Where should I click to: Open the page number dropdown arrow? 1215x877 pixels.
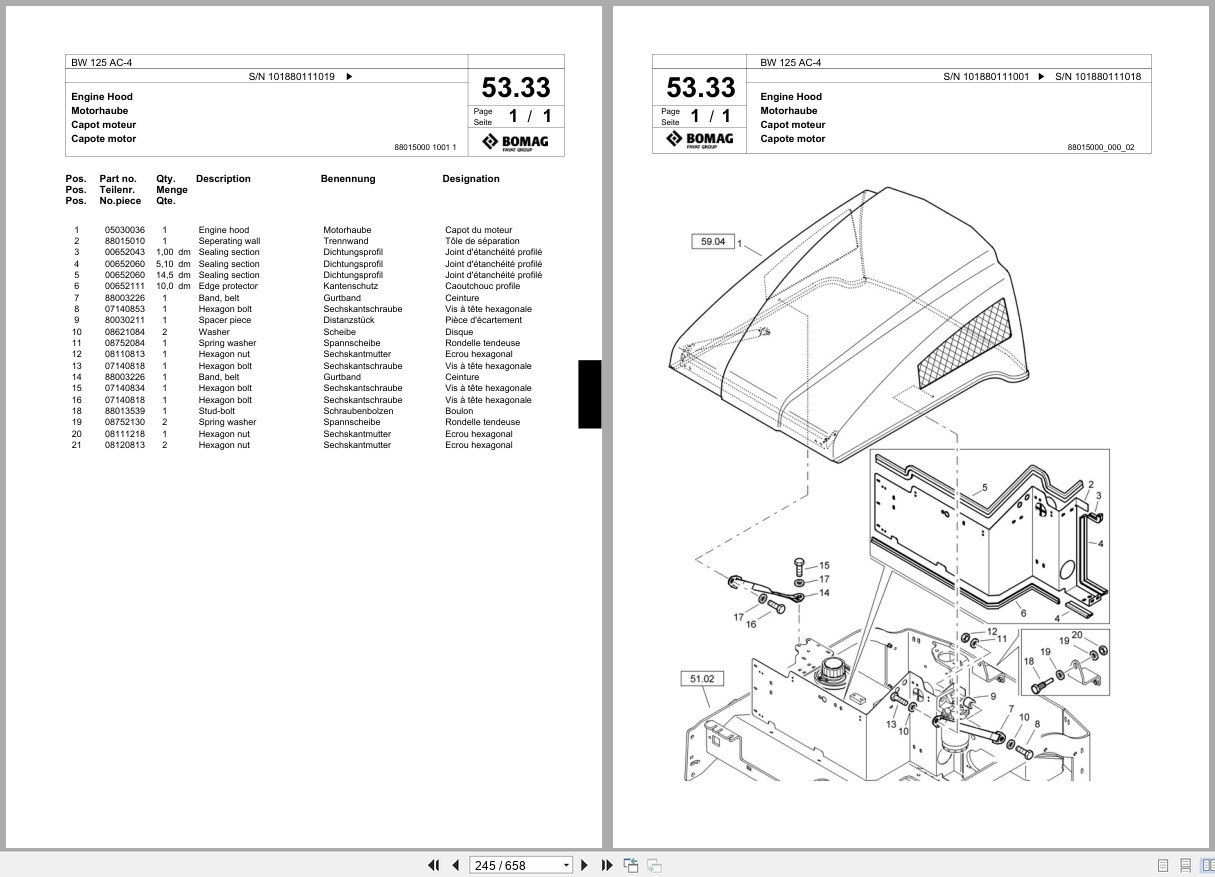[566, 865]
